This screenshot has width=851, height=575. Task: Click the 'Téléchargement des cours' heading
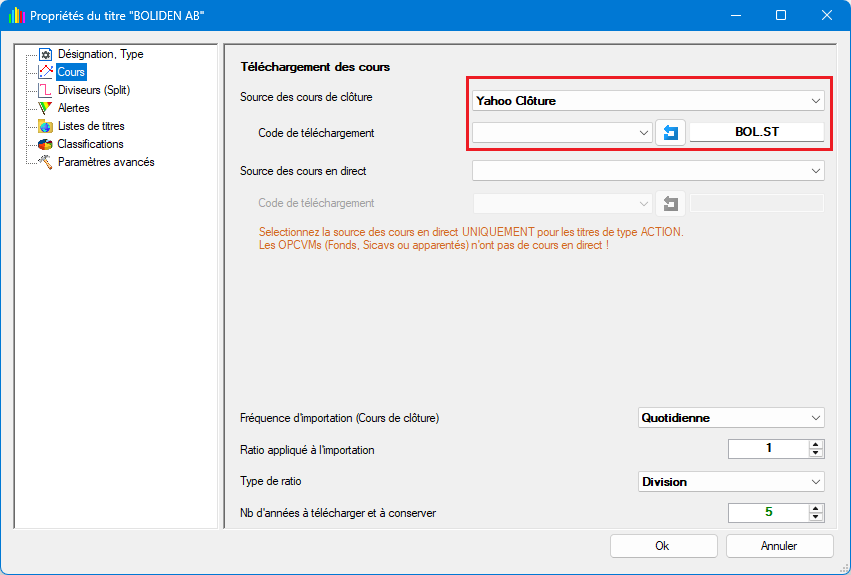coord(315,67)
